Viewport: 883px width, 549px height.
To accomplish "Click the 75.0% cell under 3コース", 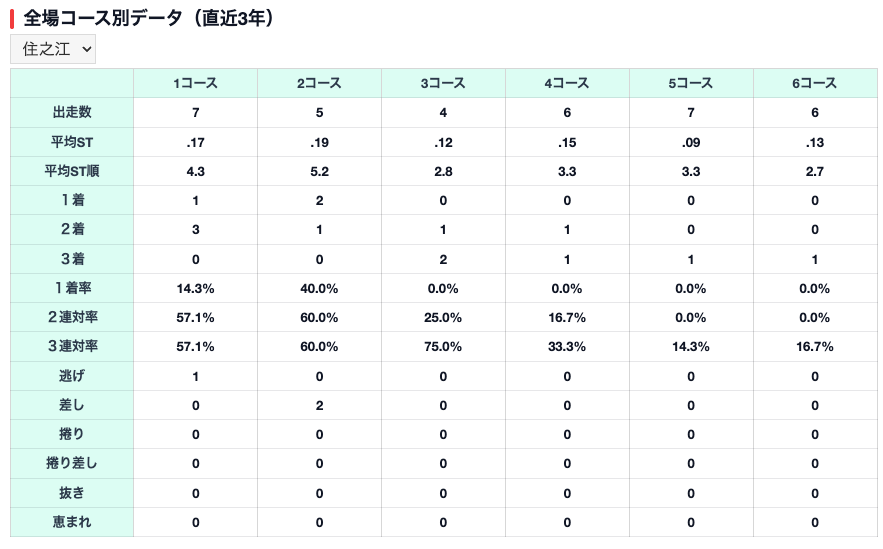I will point(443,346).
